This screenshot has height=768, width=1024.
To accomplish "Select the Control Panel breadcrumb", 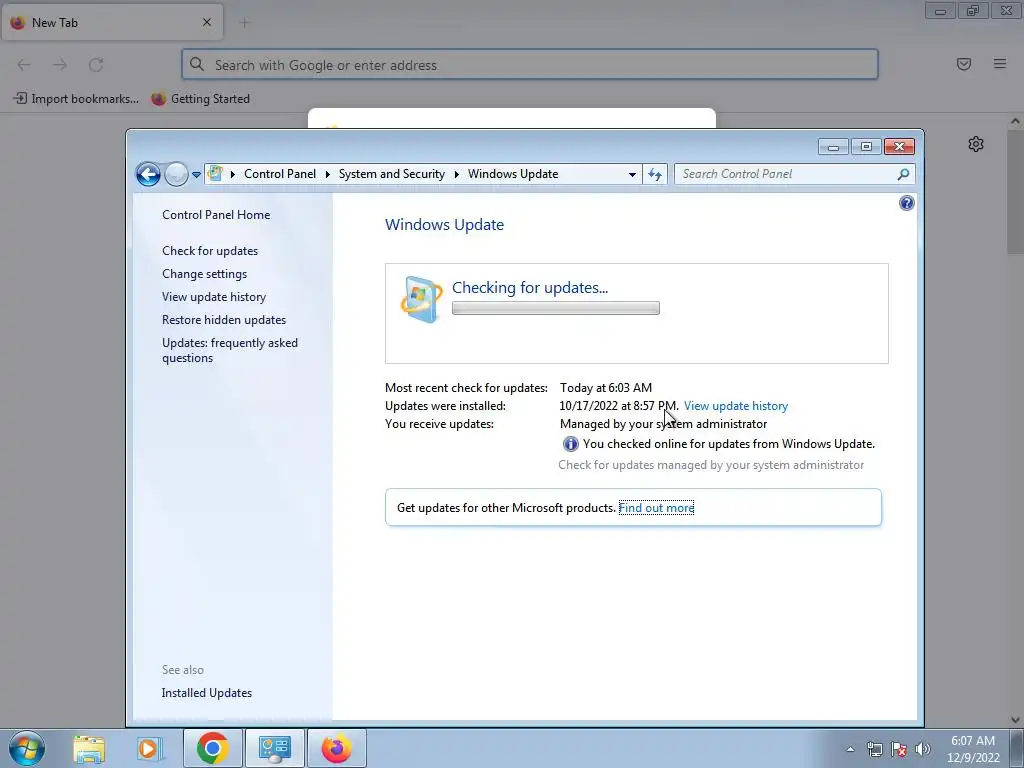I will click(x=280, y=174).
